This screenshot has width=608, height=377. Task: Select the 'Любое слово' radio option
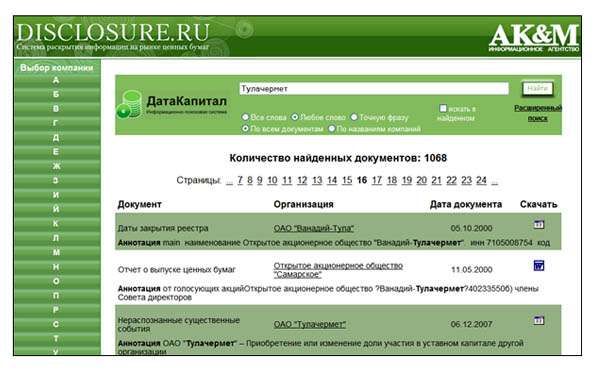tap(295, 117)
